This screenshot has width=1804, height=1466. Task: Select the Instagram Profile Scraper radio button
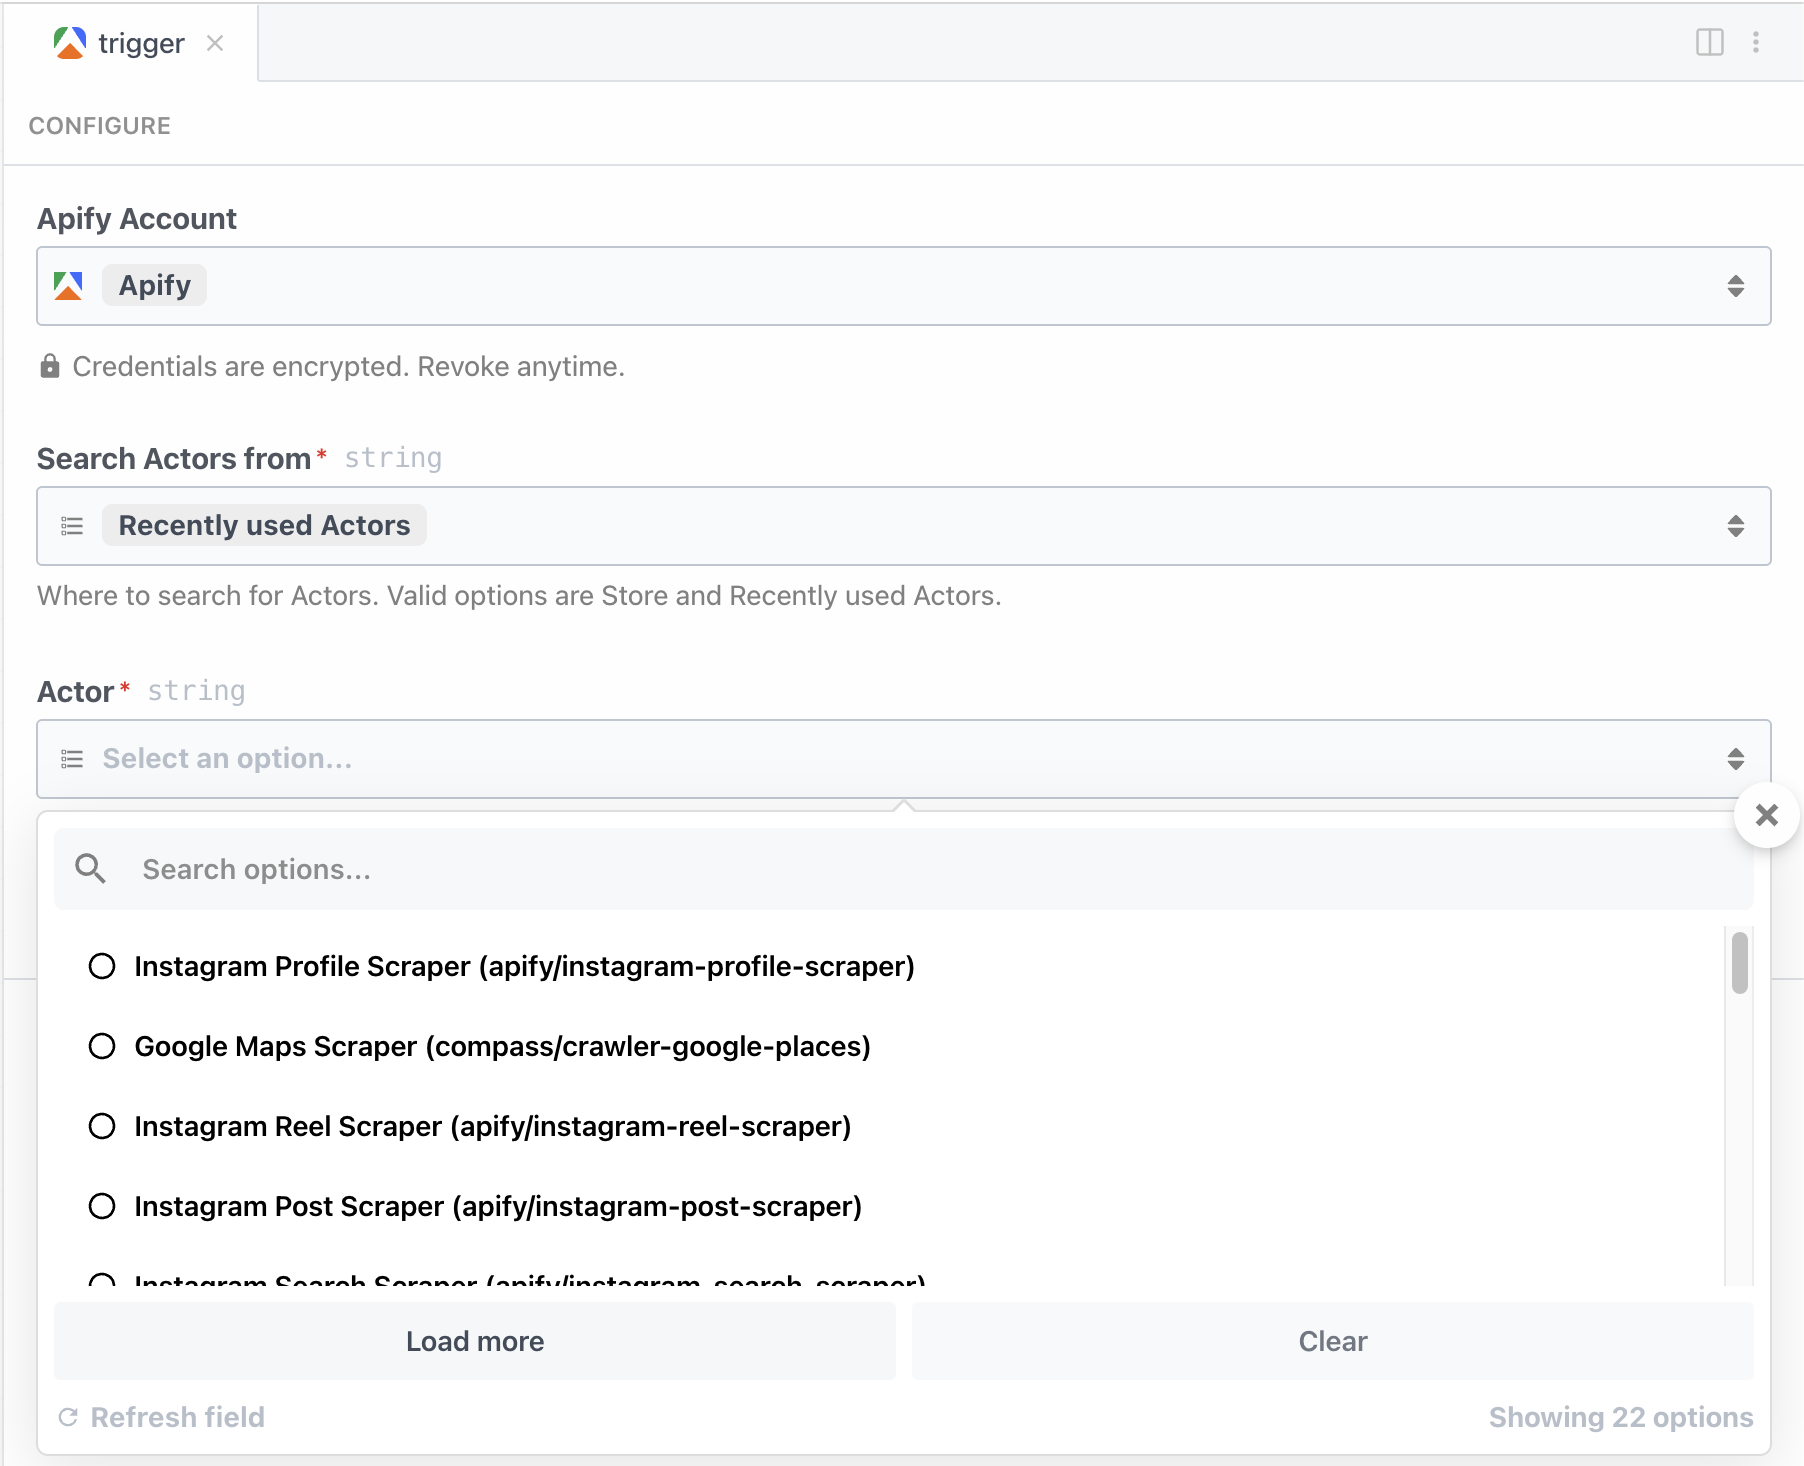click(x=102, y=966)
